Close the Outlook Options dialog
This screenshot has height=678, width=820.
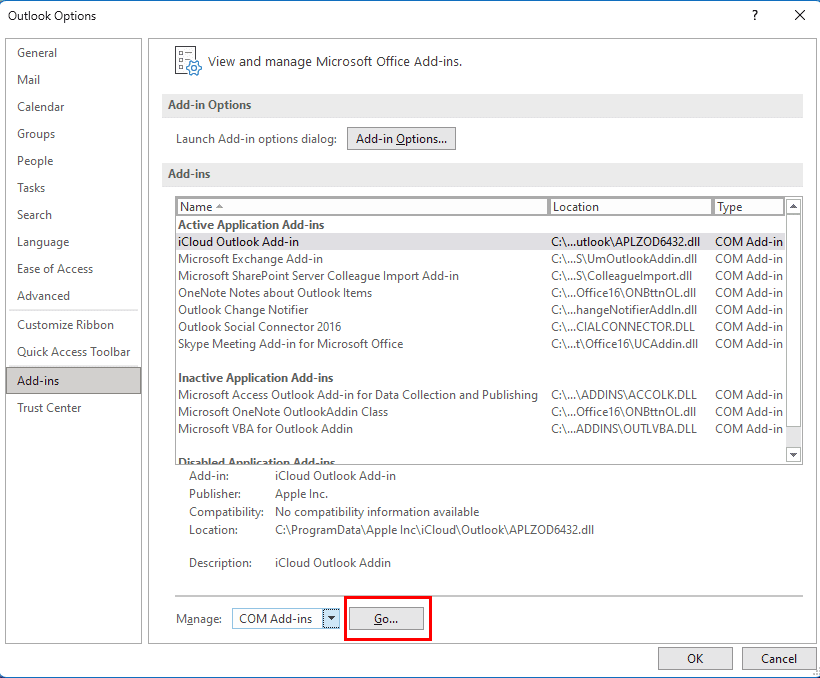coord(800,15)
